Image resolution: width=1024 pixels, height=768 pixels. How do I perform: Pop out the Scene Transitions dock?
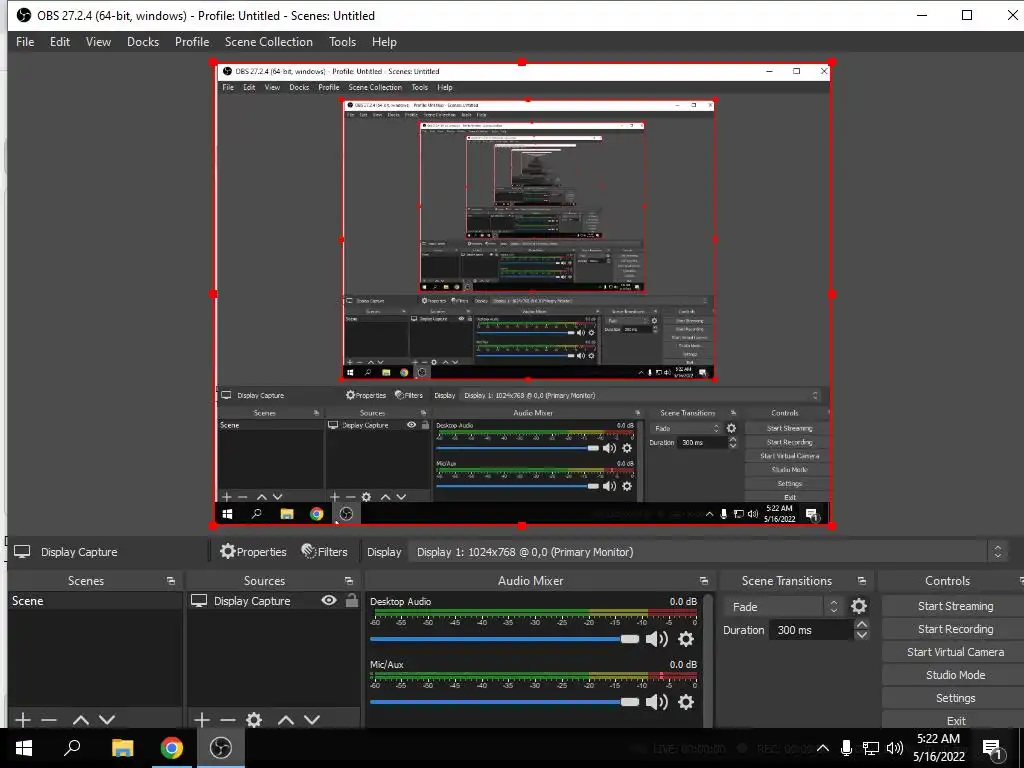pyautogui.click(x=862, y=581)
